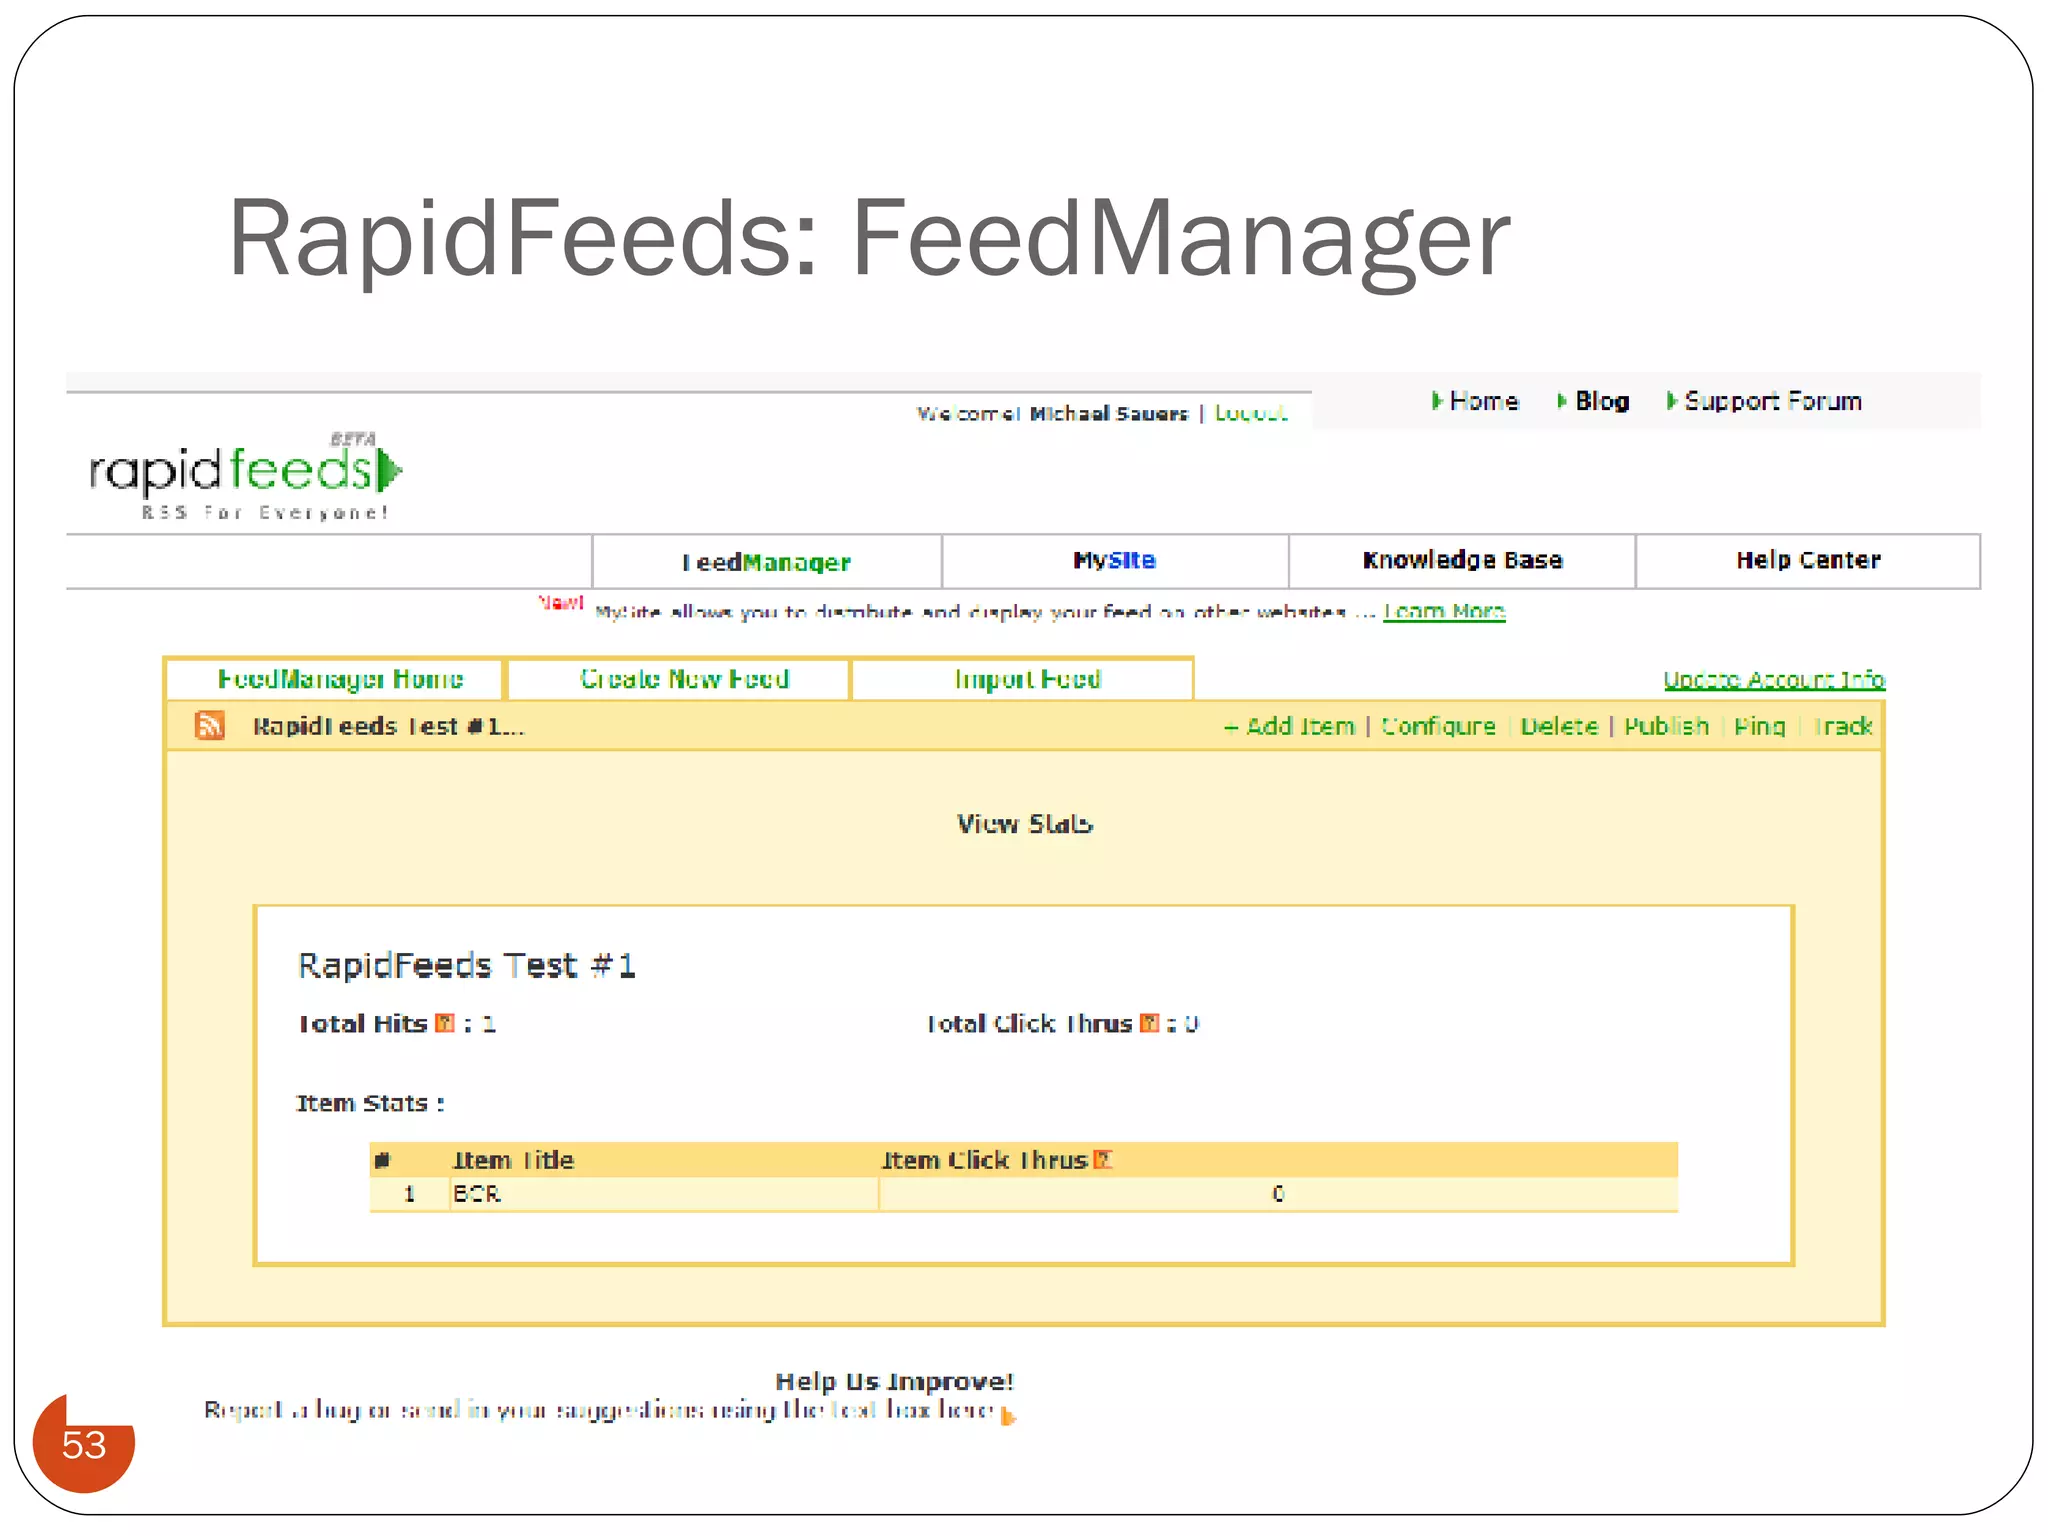Open the Help Center menu tab
This screenshot has height=1536, width=2048.
coord(1808,560)
